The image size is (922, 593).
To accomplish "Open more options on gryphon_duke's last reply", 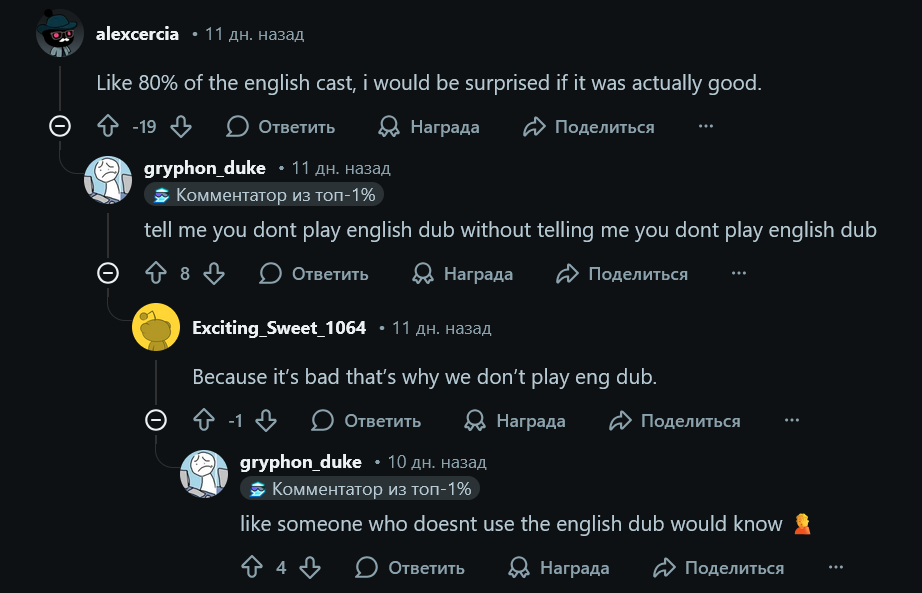I will click(x=836, y=568).
